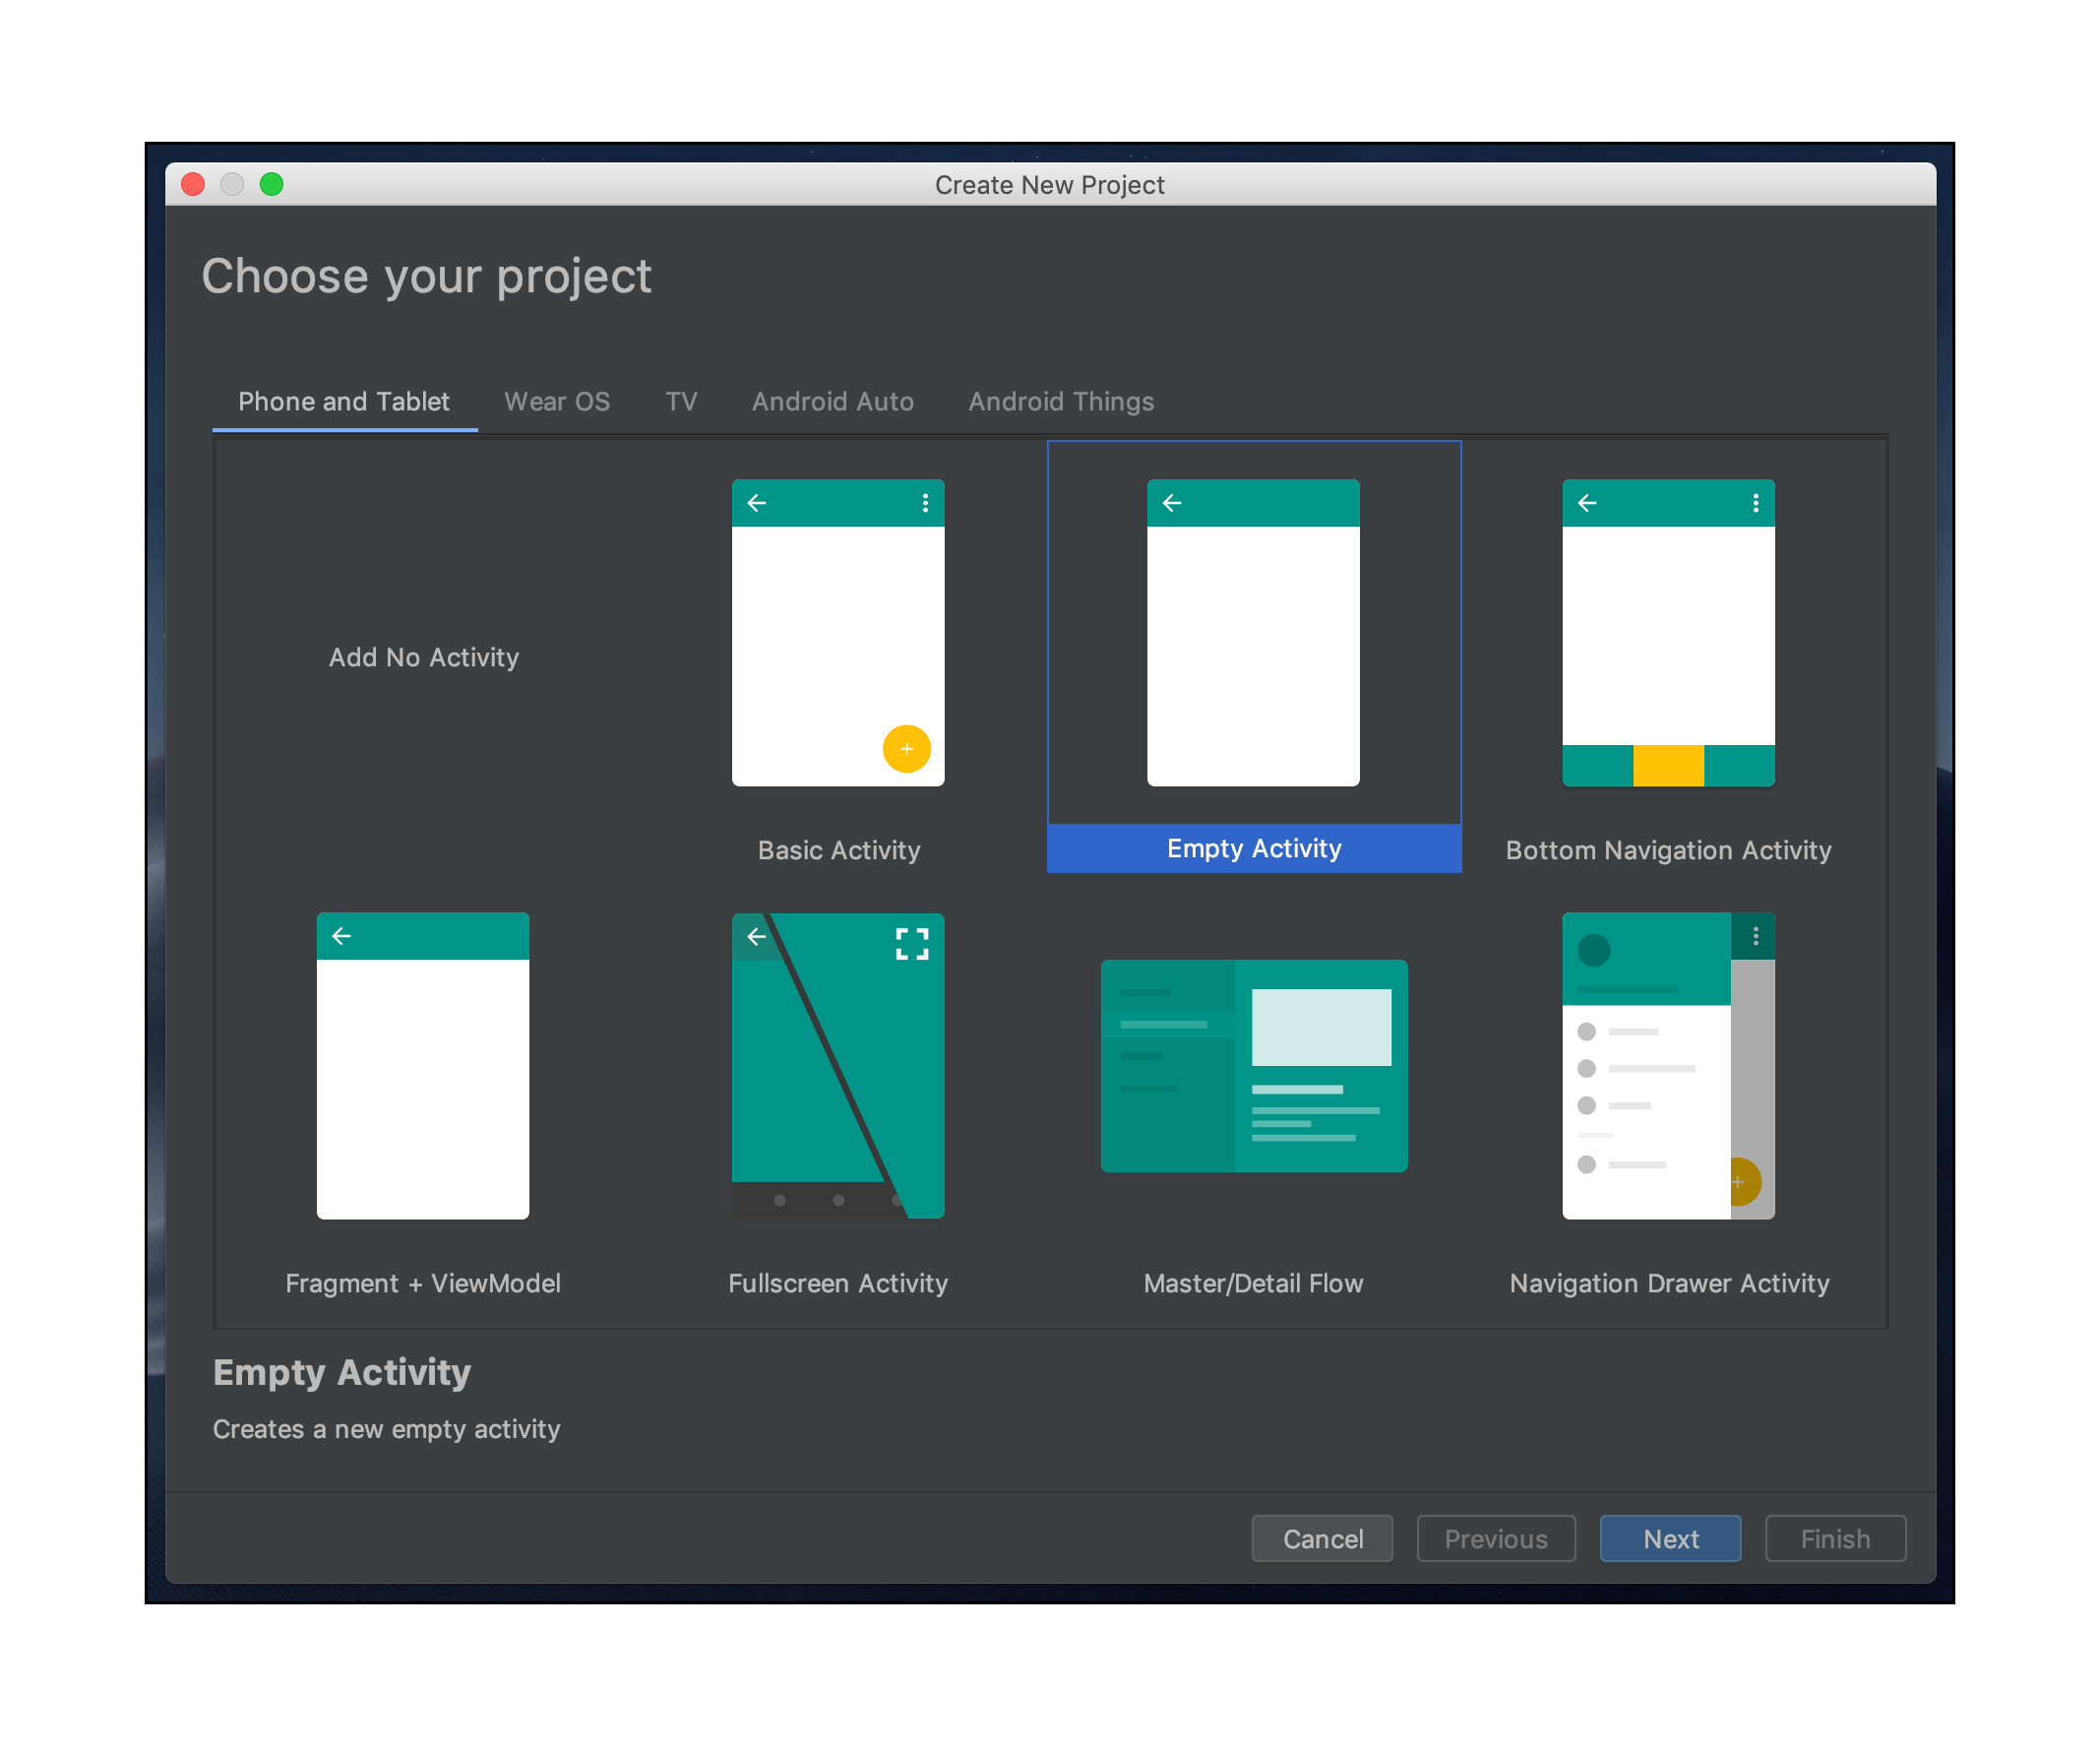Open the TV tab
This screenshot has width=2100, height=1752.
tap(681, 402)
